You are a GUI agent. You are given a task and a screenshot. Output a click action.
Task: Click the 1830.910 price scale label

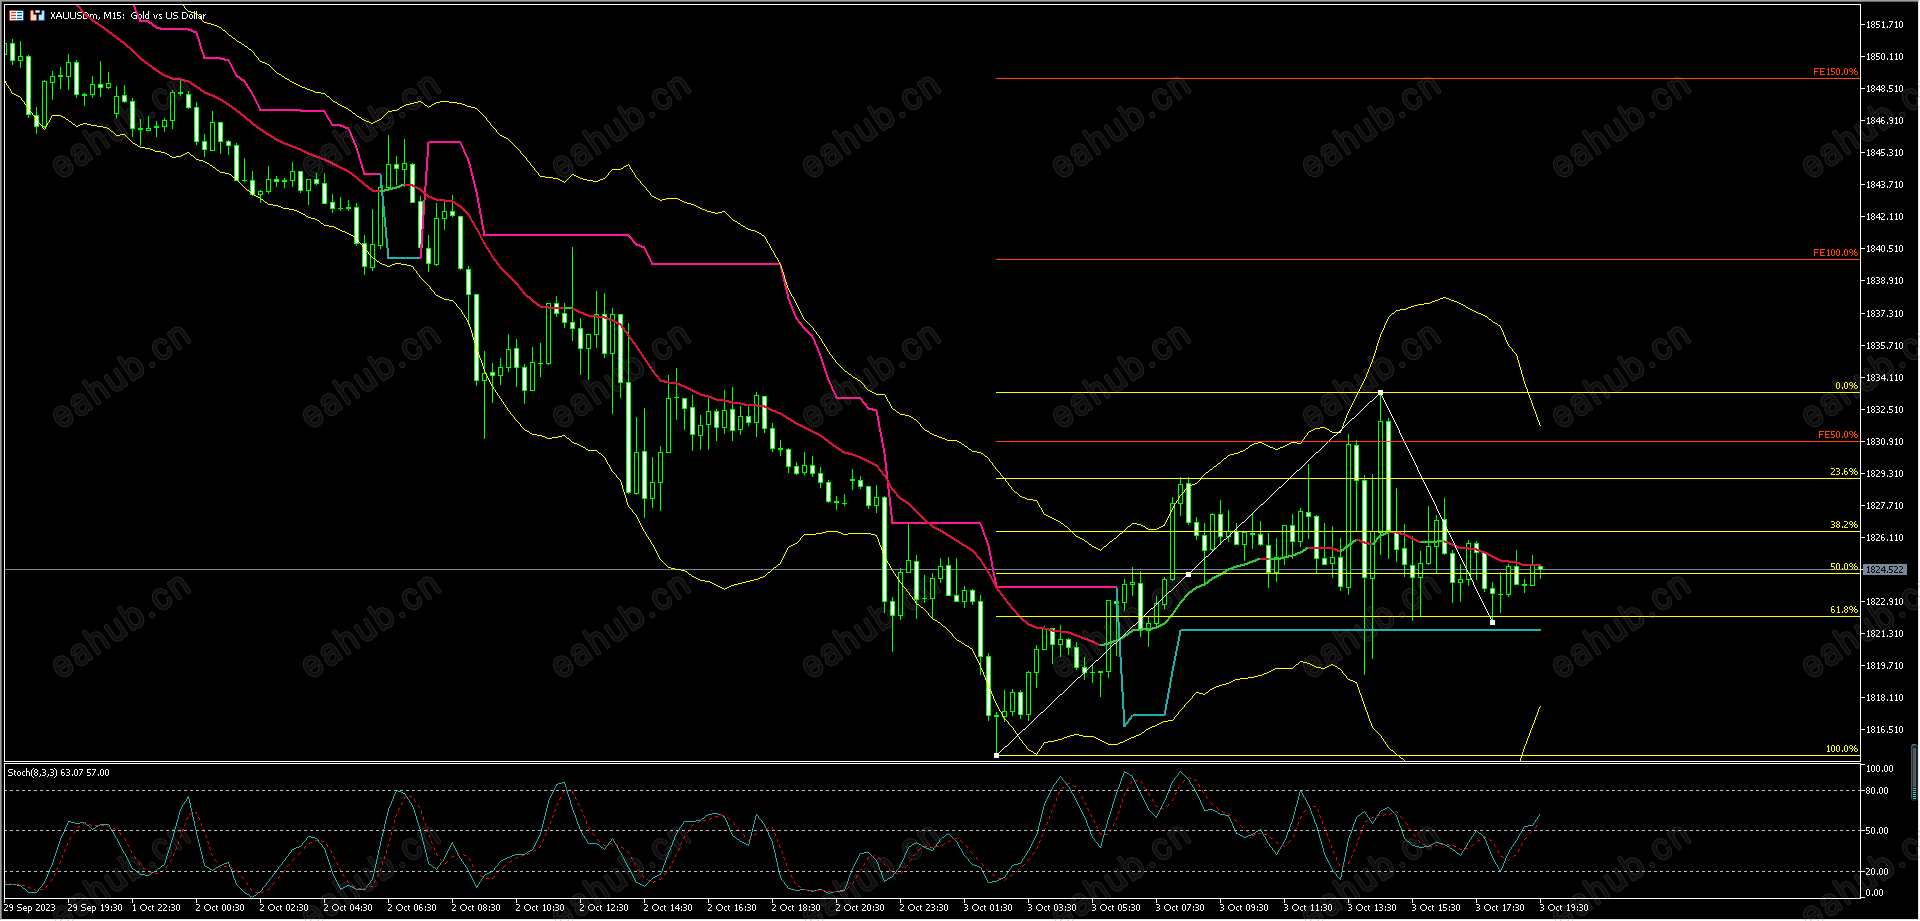click(x=1884, y=442)
